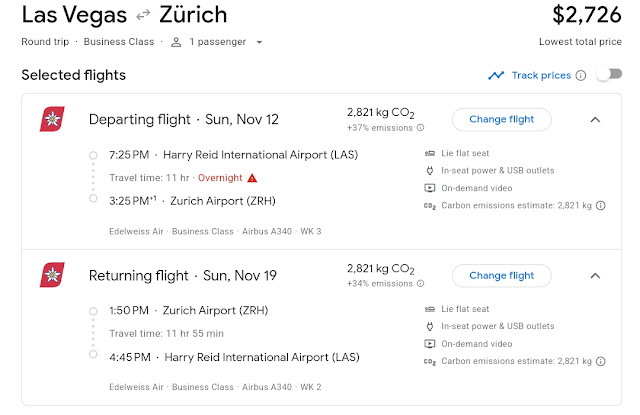Viewport: 640px width, 415px height.
Task: Collapse the returning flight details
Action: [595, 275]
